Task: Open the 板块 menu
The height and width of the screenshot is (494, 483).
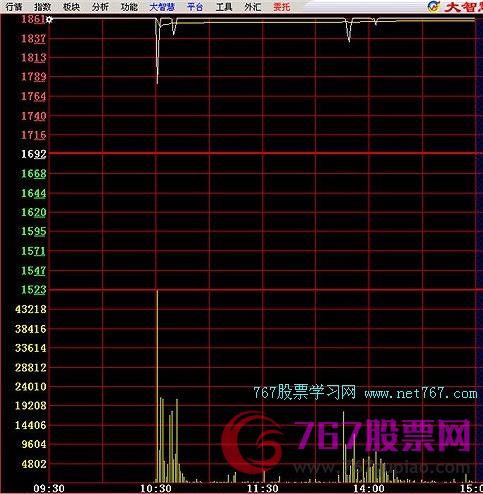Action: 71,7
